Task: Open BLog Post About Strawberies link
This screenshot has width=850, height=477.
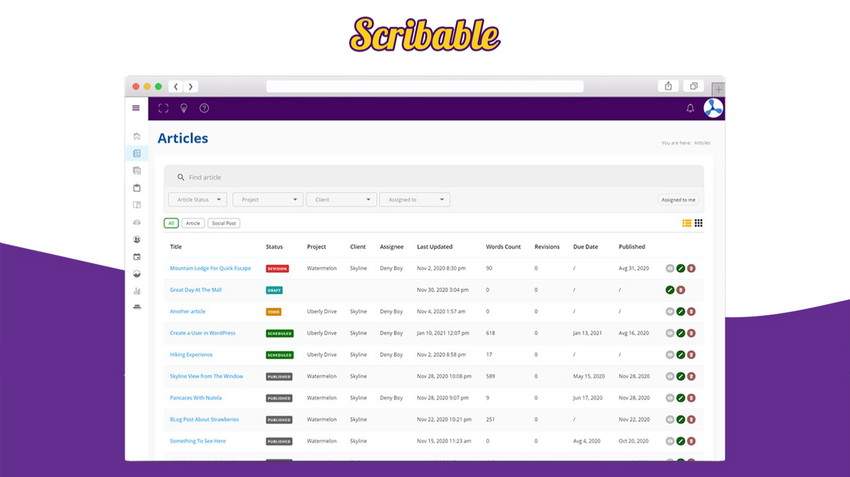Action: pos(204,420)
